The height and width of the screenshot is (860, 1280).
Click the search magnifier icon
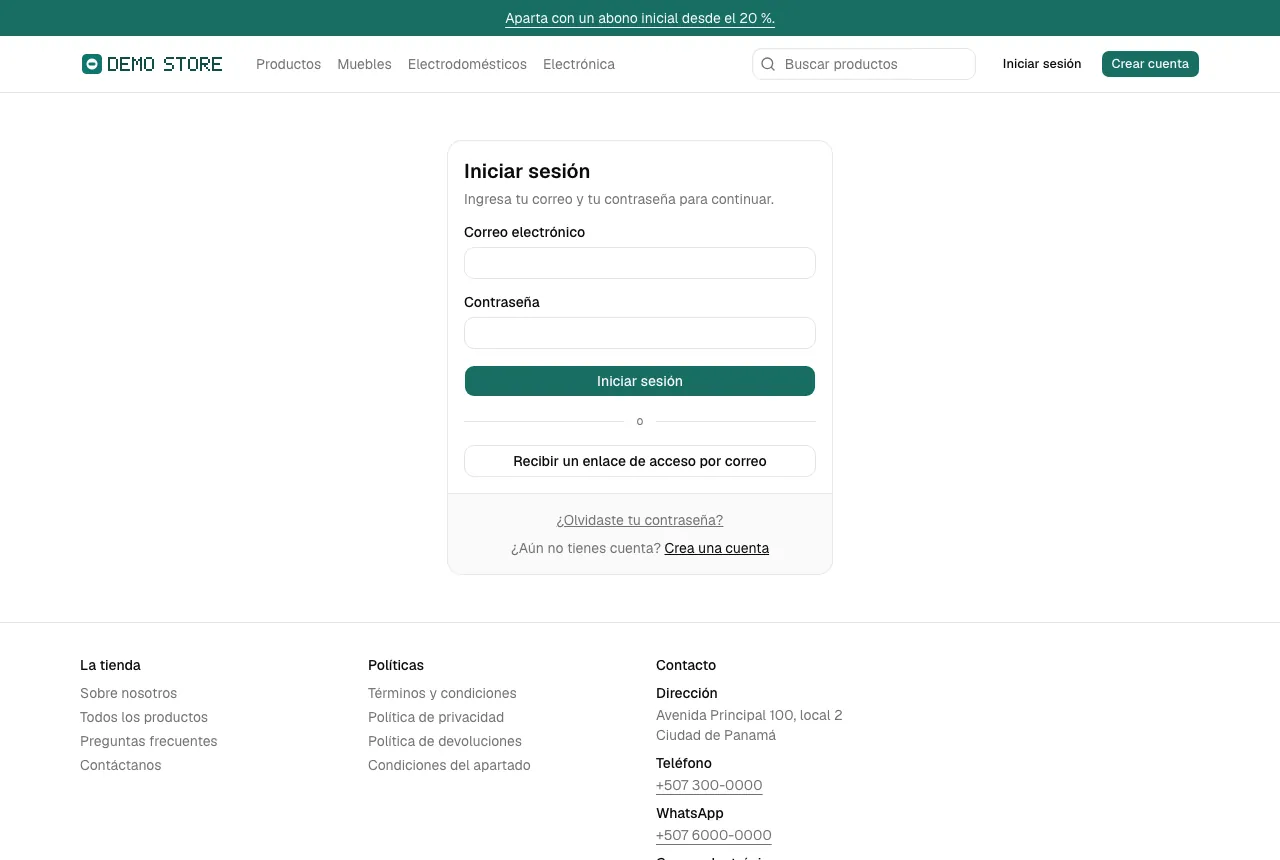pos(768,64)
